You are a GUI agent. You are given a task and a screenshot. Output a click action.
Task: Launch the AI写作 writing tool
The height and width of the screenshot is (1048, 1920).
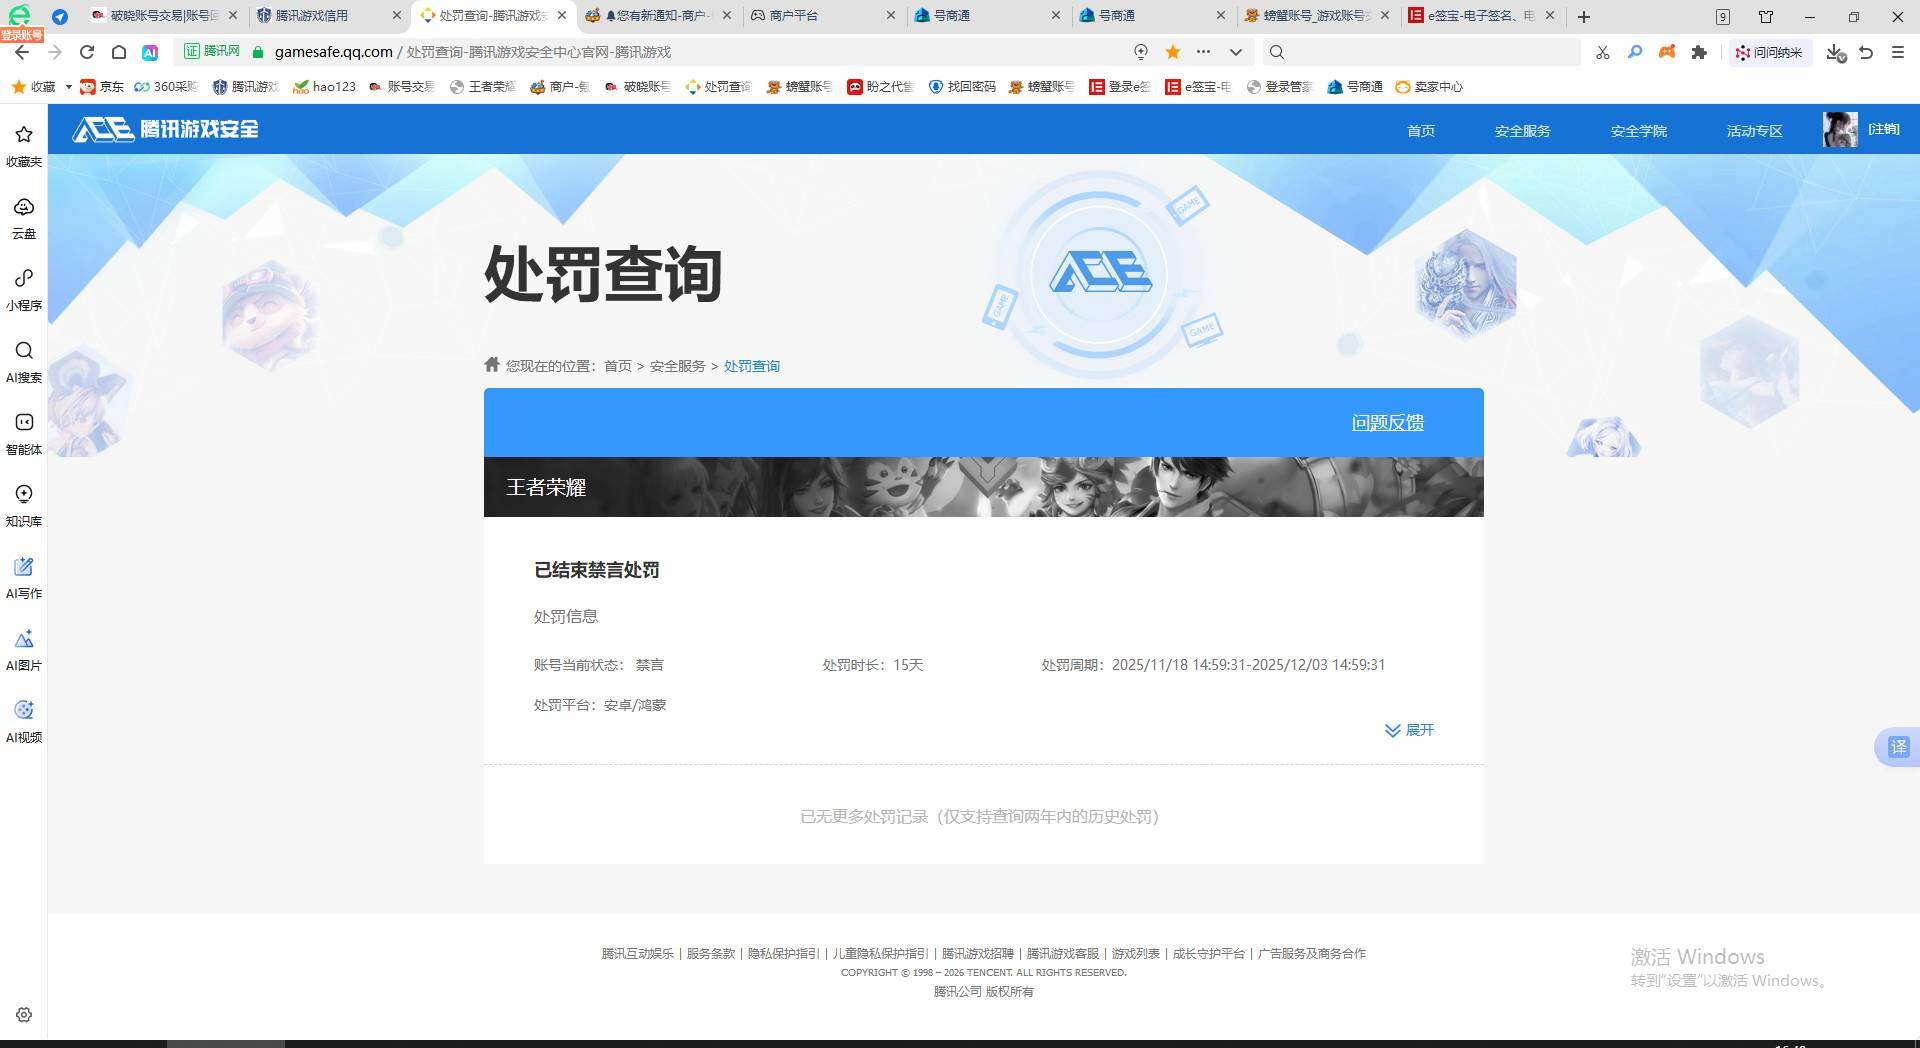click(23, 578)
